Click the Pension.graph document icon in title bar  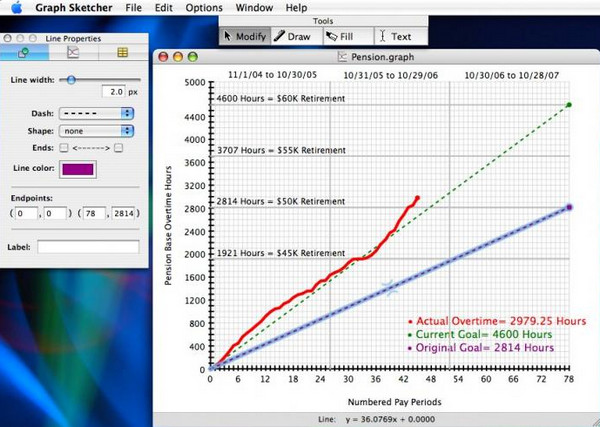point(342,57)
